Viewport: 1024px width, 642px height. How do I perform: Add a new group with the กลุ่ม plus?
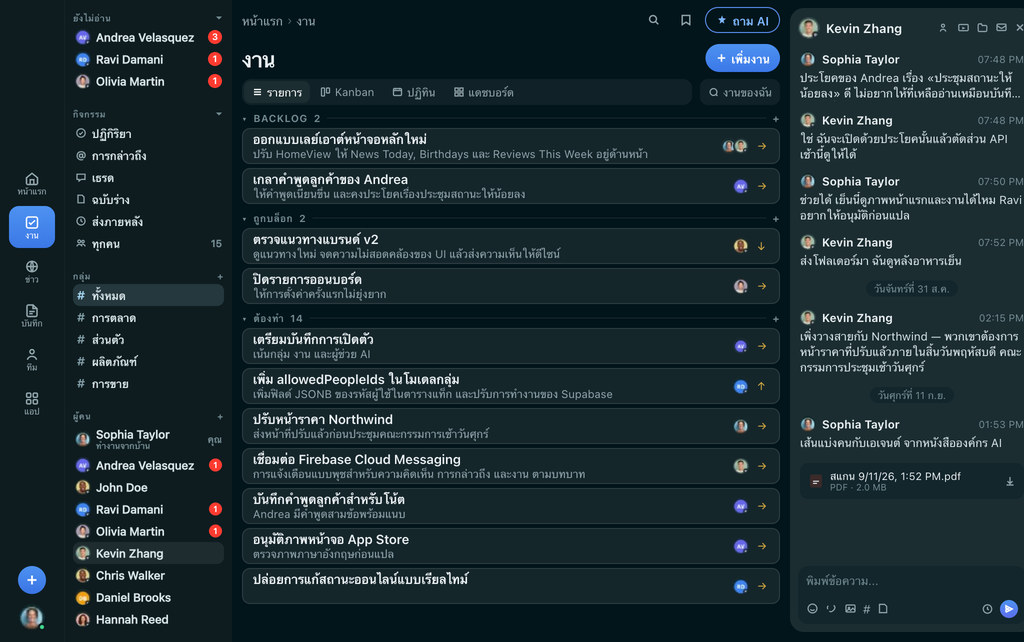click(x=220, y=276)
